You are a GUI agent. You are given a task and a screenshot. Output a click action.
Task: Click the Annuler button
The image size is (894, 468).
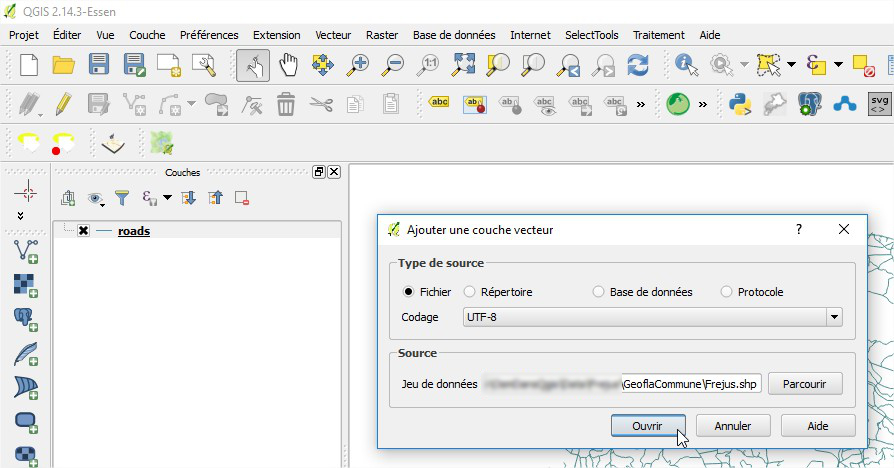(x=733, y=426)
